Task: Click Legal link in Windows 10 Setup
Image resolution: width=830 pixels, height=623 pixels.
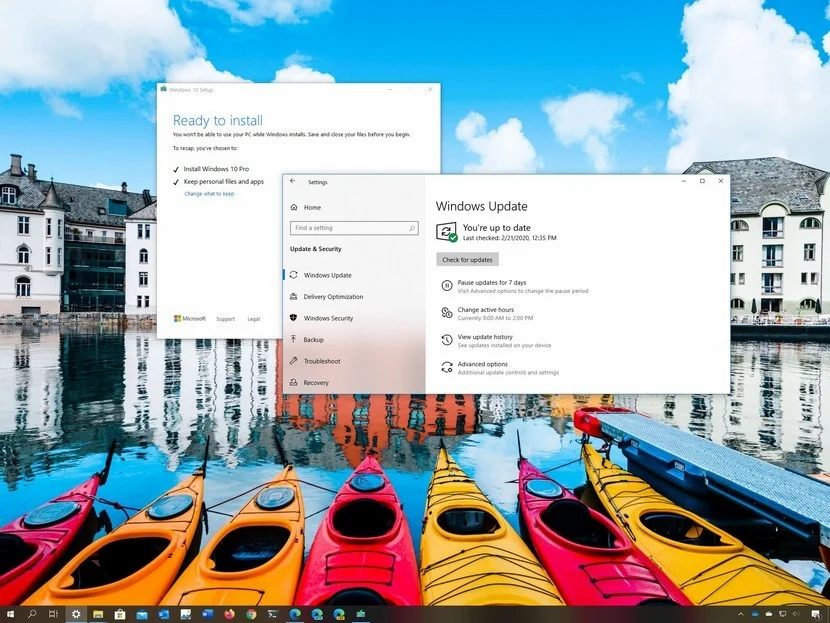Action: 254,319
